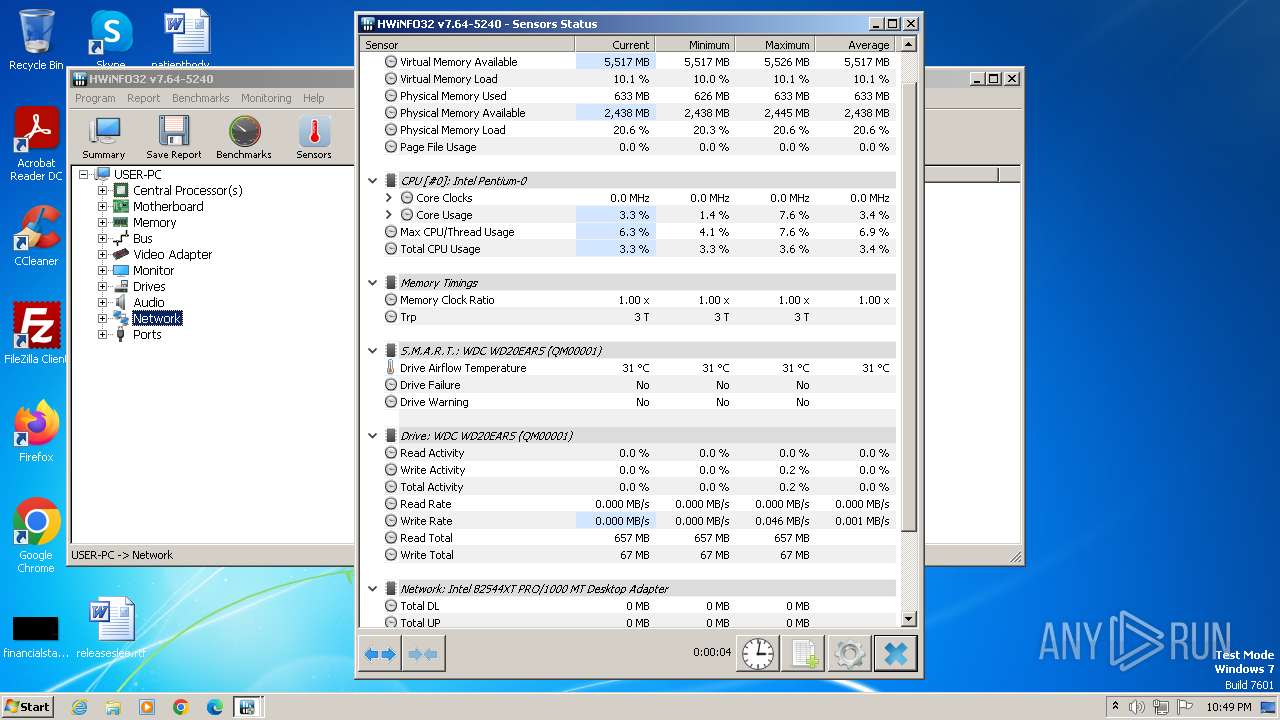Viewport: 1280px width, 720px height.
Task: Open Recycle Bin desktop icon
Action: [x=36, y=40]
